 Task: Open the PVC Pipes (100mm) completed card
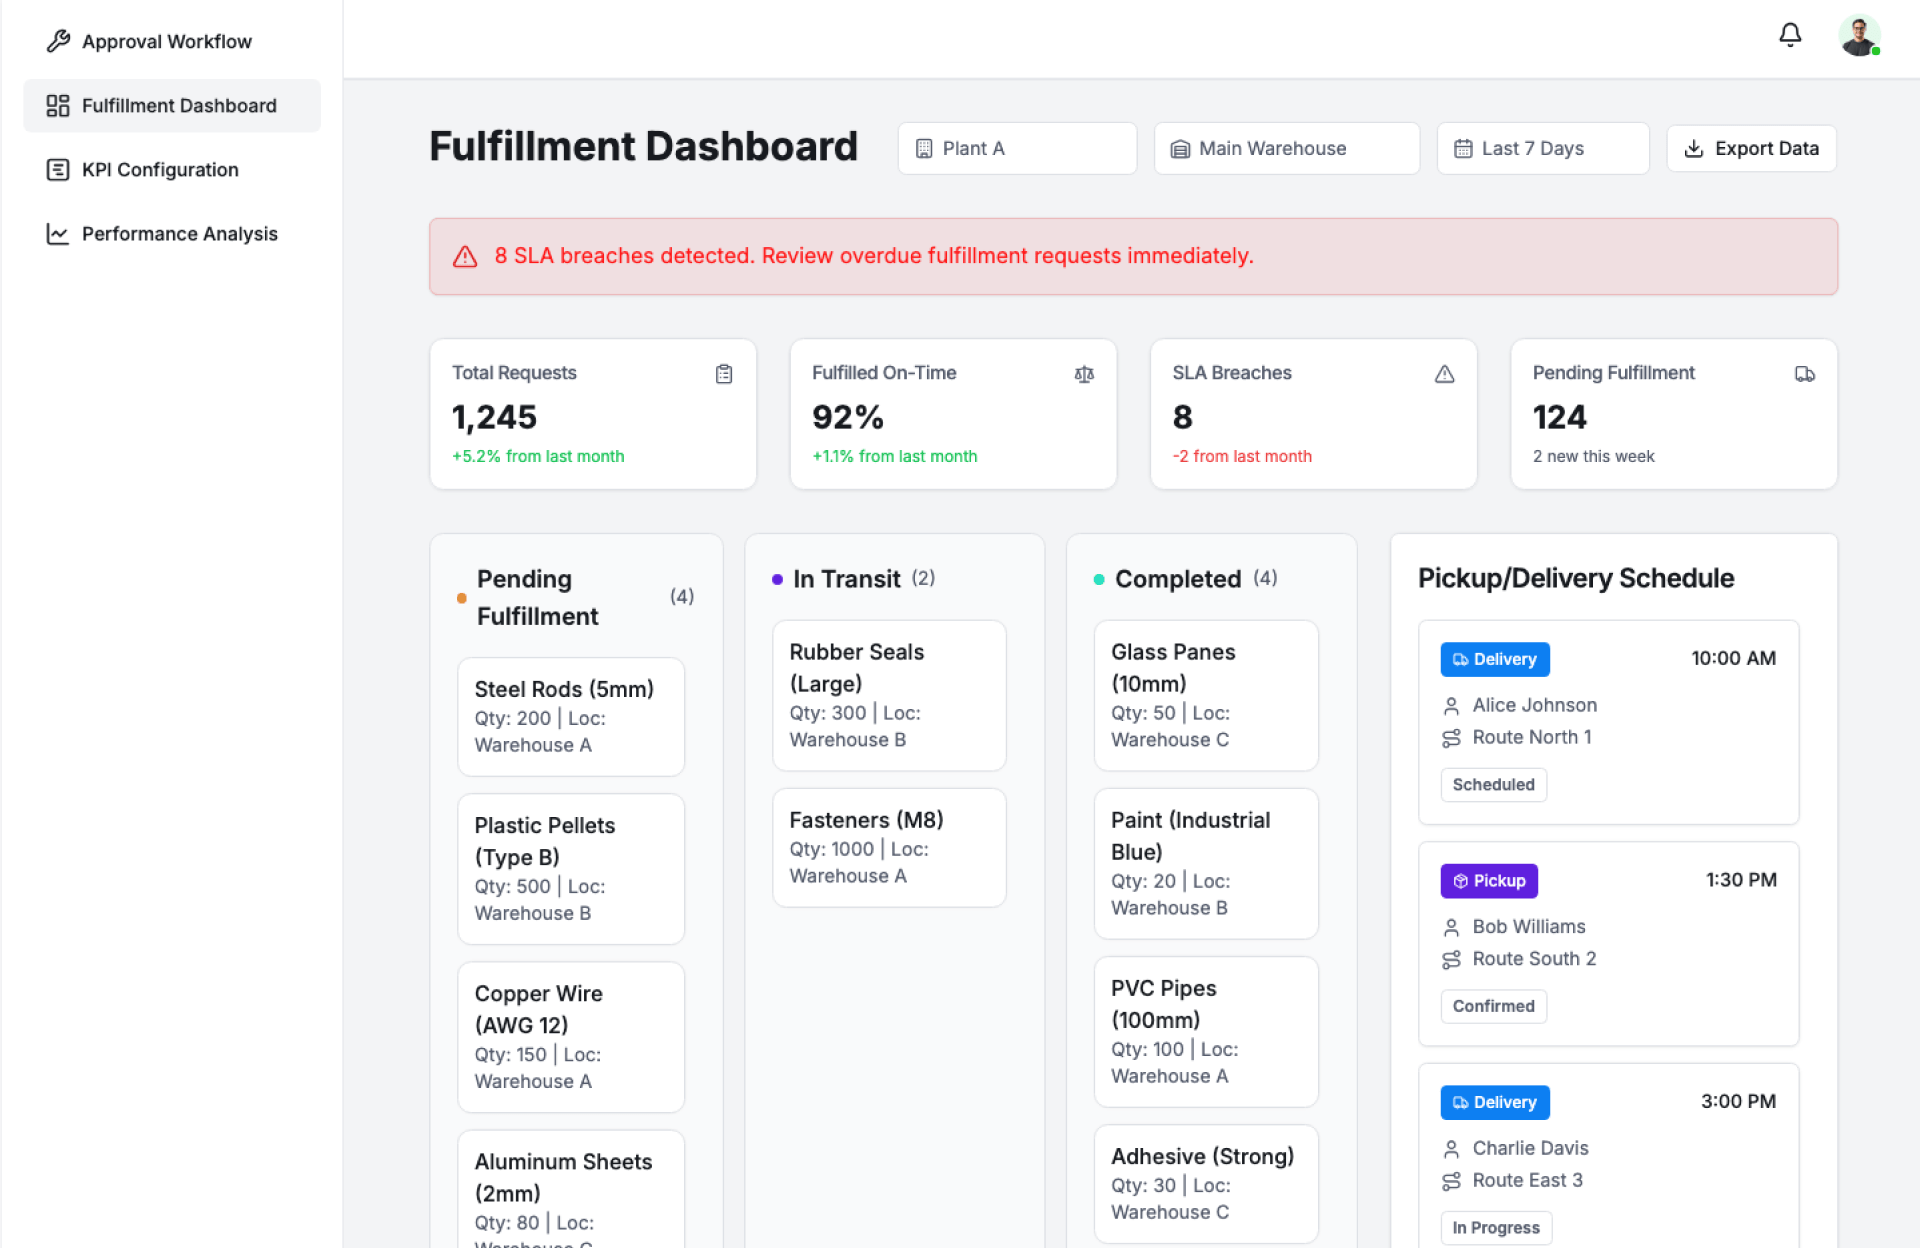pyautogui.click(x=1205, y=1031)
